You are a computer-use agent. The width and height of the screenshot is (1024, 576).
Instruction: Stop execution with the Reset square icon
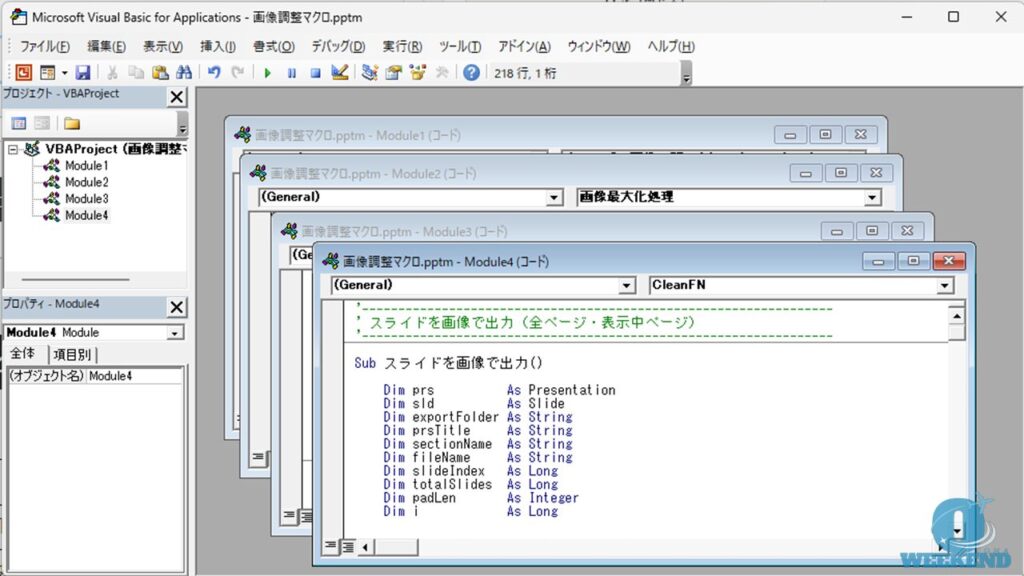point(315,73)
